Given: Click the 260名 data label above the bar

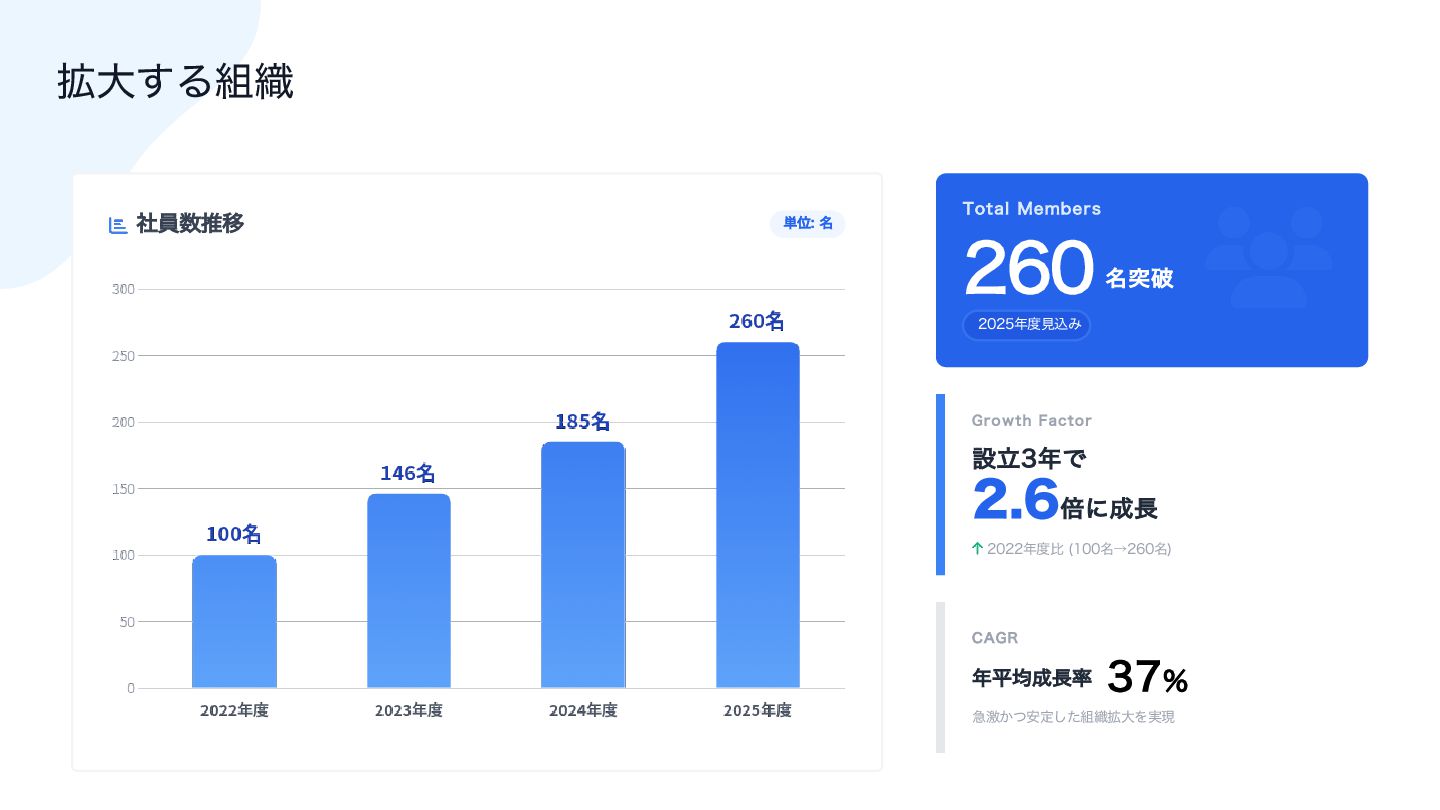Looking at the screenshot, I should pyautogui.click(x=757, y=321).
